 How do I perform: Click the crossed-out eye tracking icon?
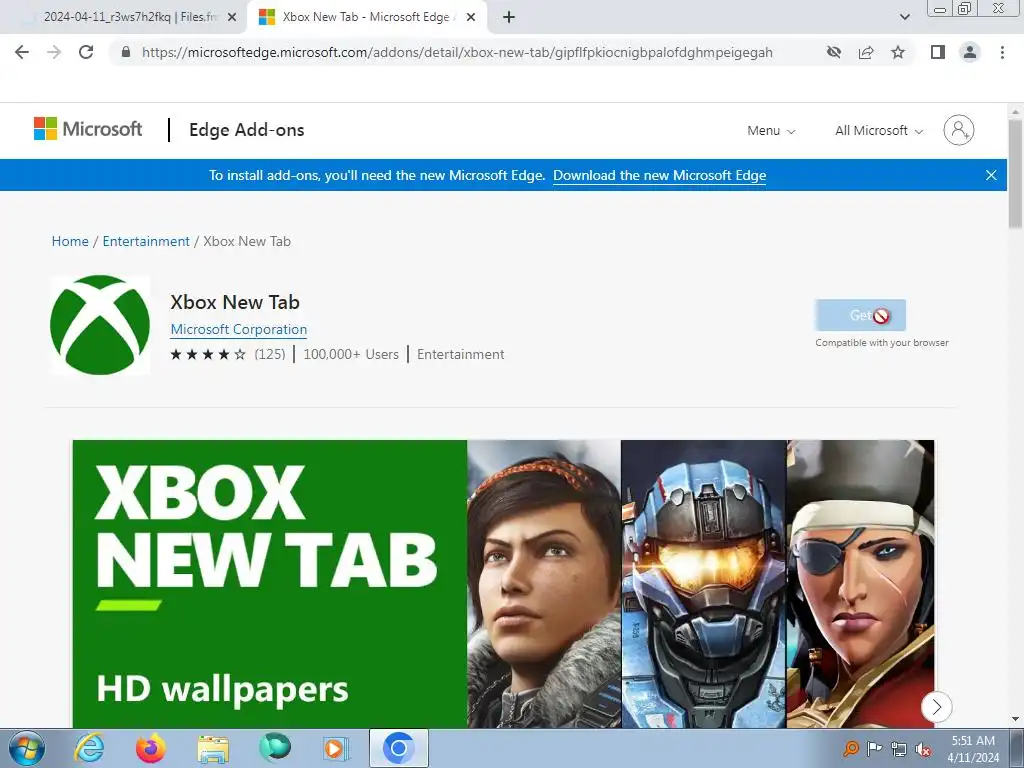(834, 52)
